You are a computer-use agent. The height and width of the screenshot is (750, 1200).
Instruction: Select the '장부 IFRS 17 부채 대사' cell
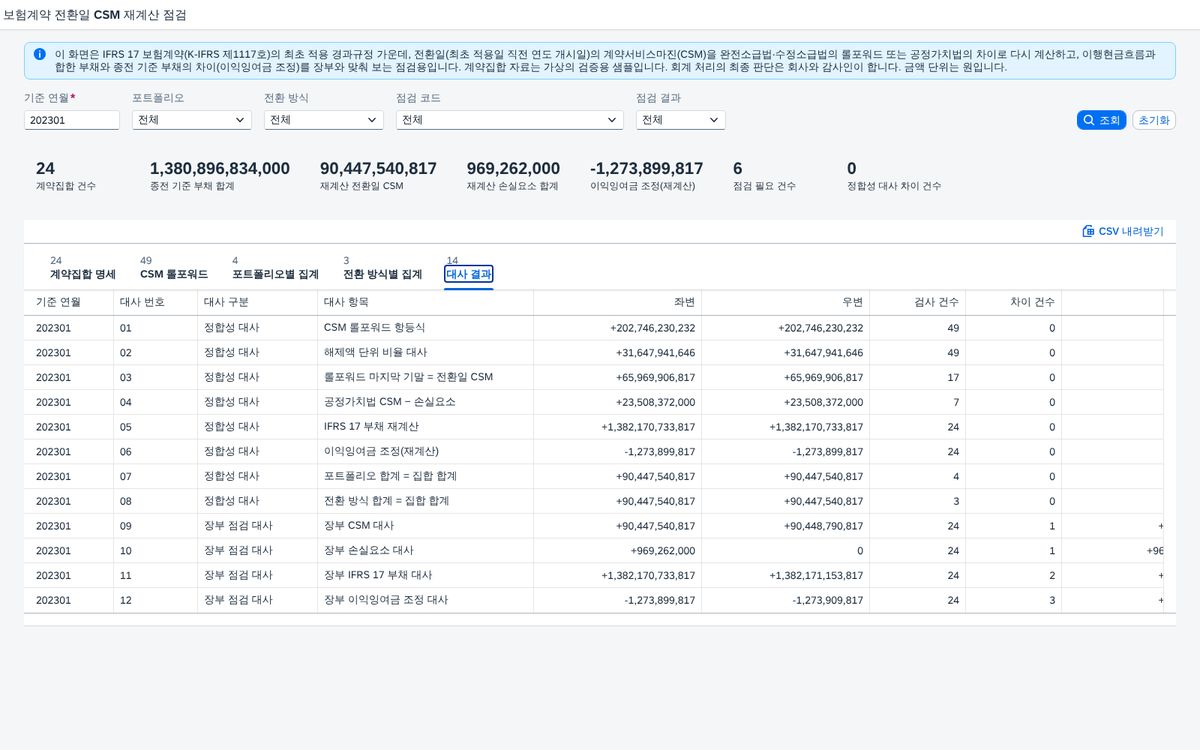[x=425, y=575]
